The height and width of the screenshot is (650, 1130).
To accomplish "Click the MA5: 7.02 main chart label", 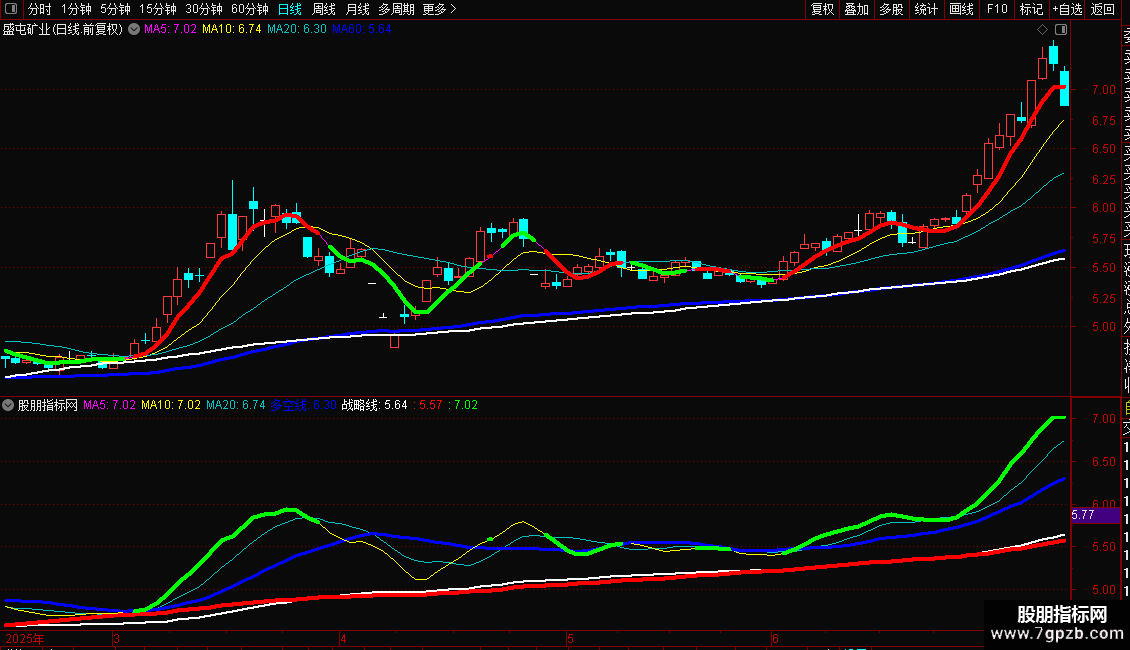I will pos(170,30).
